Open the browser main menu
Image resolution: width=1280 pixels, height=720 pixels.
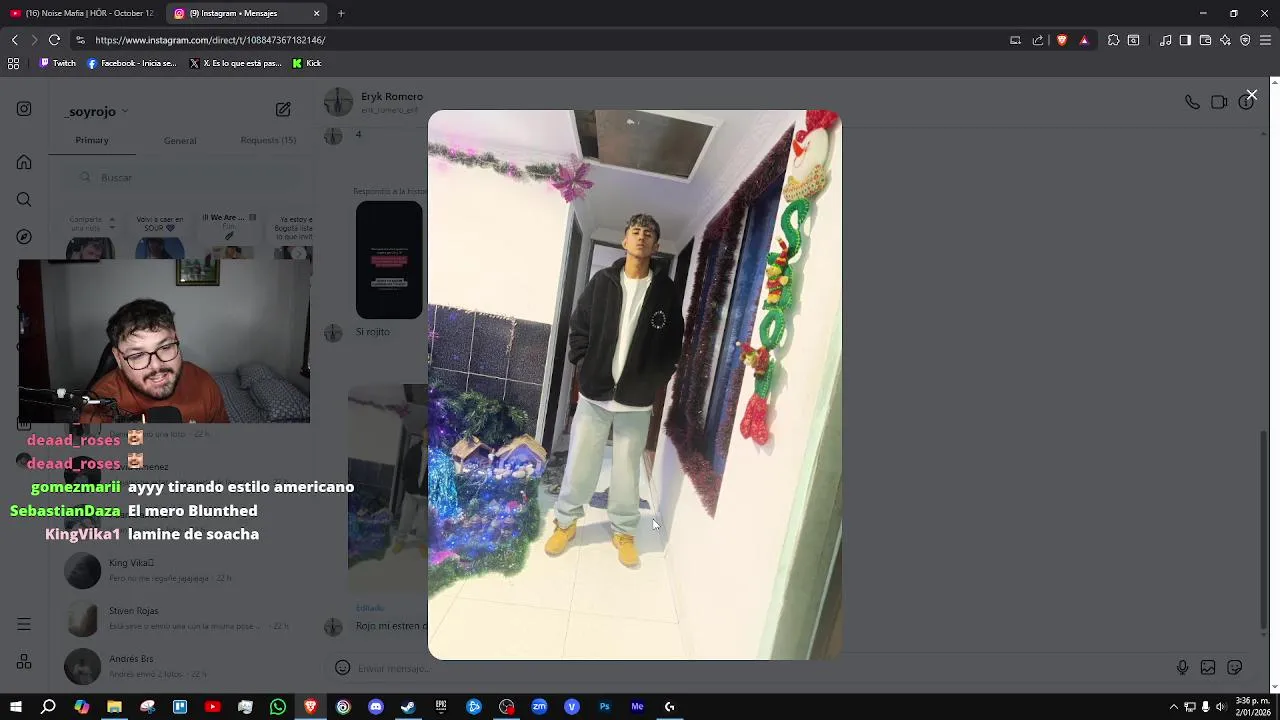tap(1266, 40)
